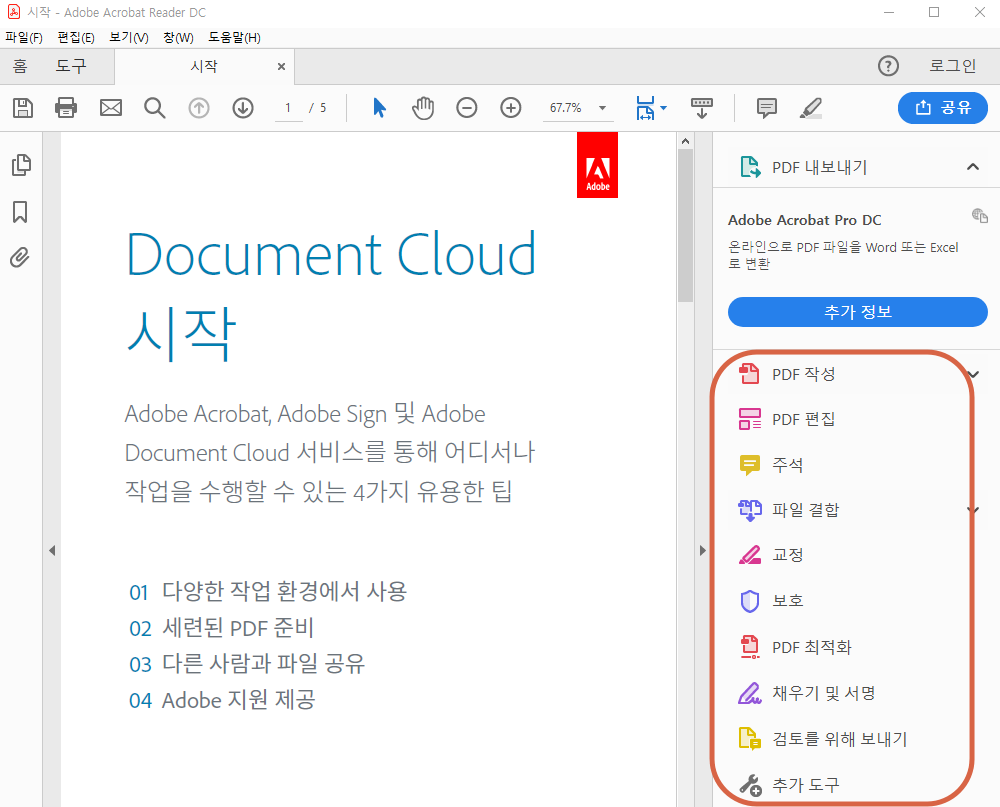Open the 도움말(H) menu
Viewport: 1000px width, 807px height.
click(235, 38)
